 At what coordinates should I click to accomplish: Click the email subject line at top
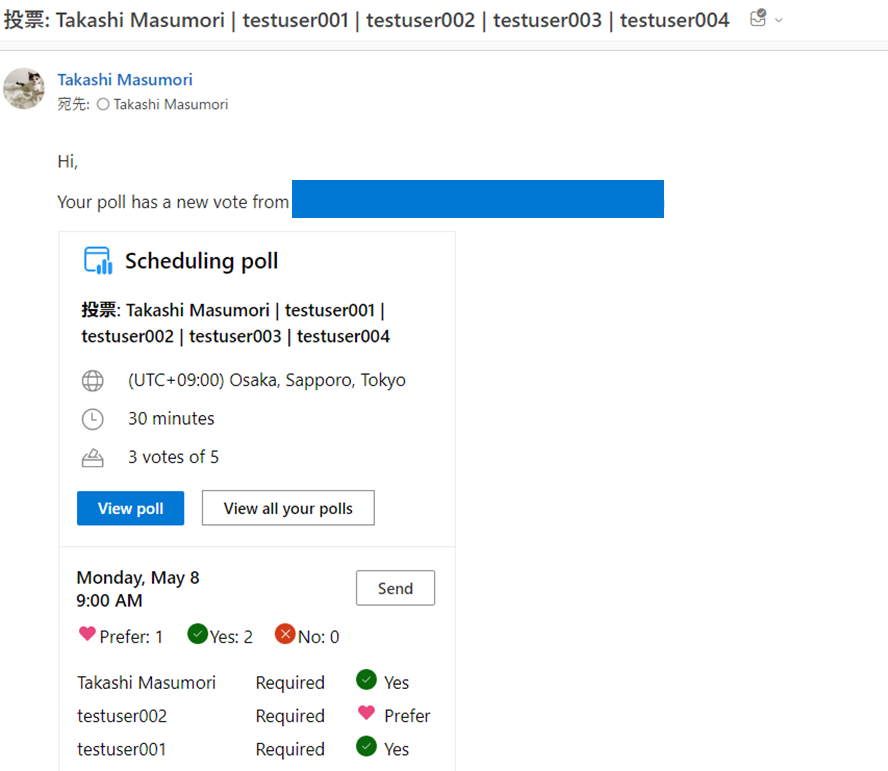tap(366, 20)
